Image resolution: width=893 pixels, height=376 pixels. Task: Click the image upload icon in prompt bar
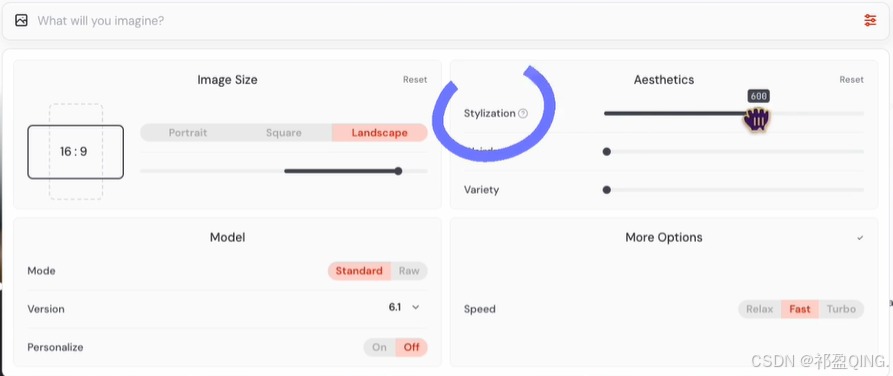tap(21, 21)
